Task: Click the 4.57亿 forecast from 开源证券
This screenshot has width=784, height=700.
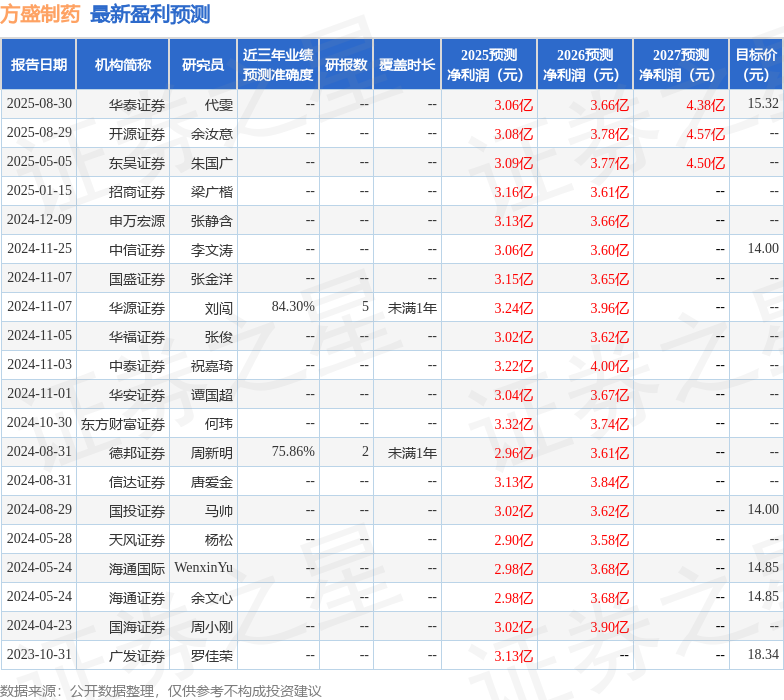Action: [x=705, y=134]
